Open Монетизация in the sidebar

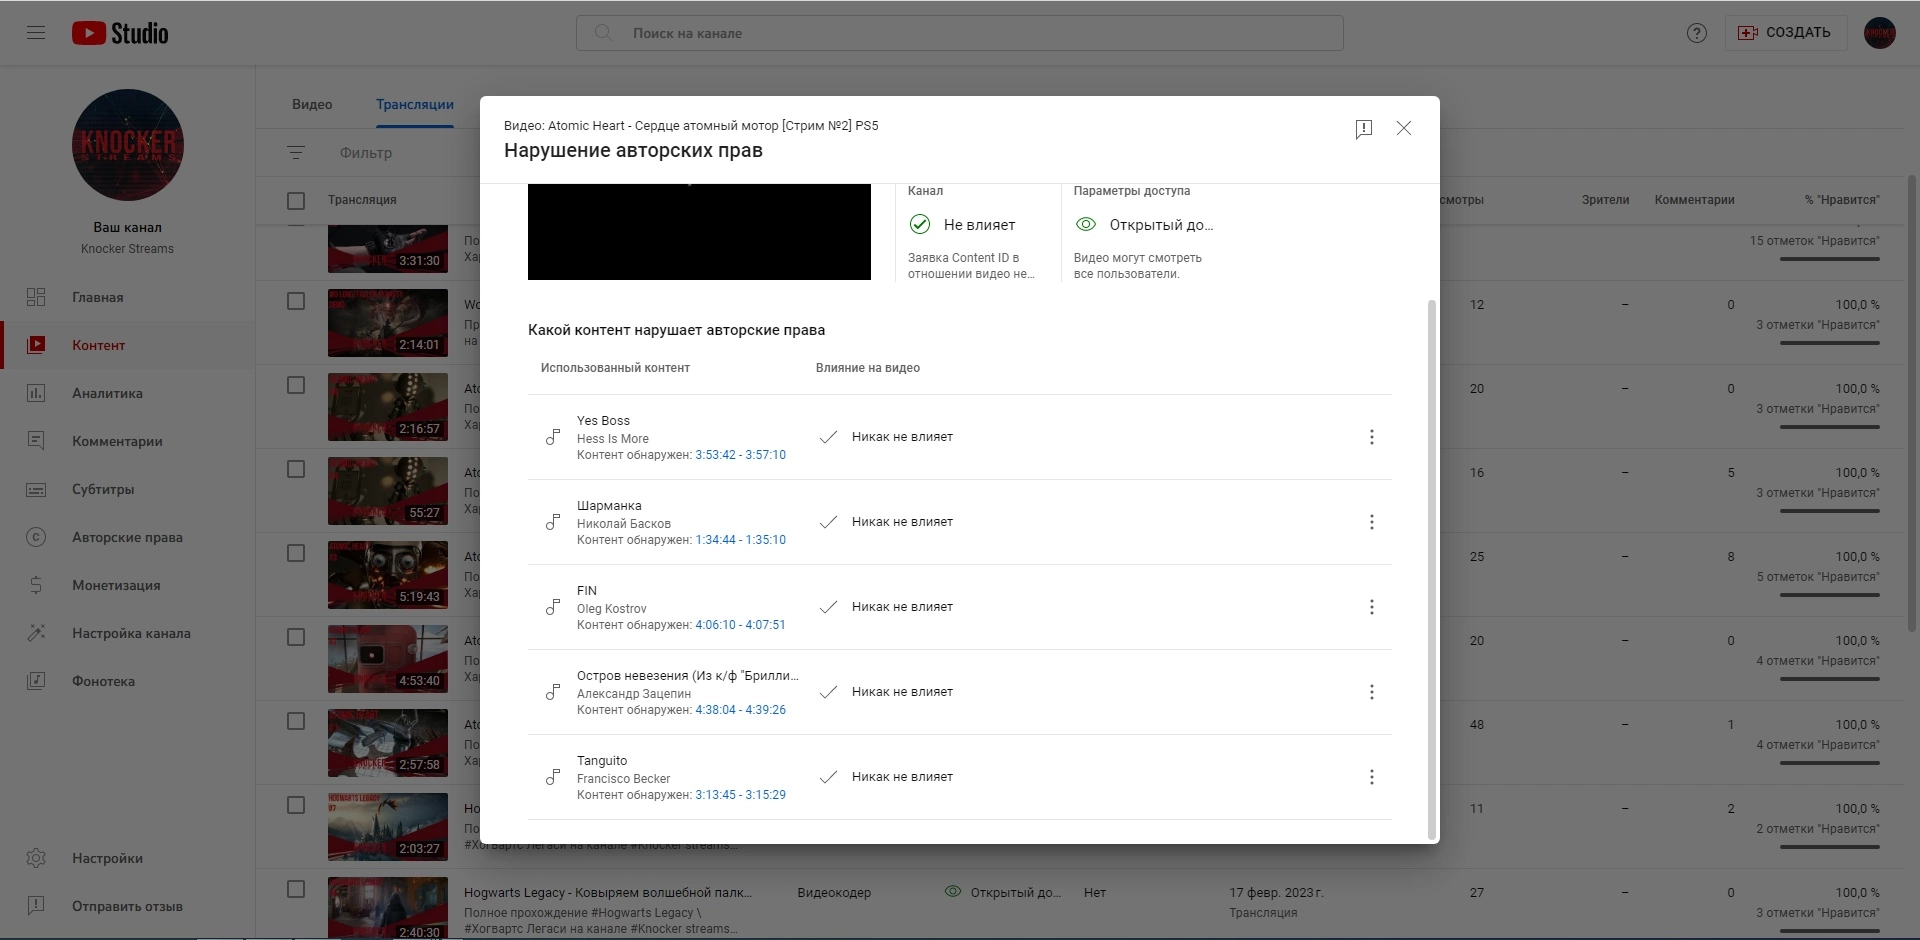(x=127, y=585)
